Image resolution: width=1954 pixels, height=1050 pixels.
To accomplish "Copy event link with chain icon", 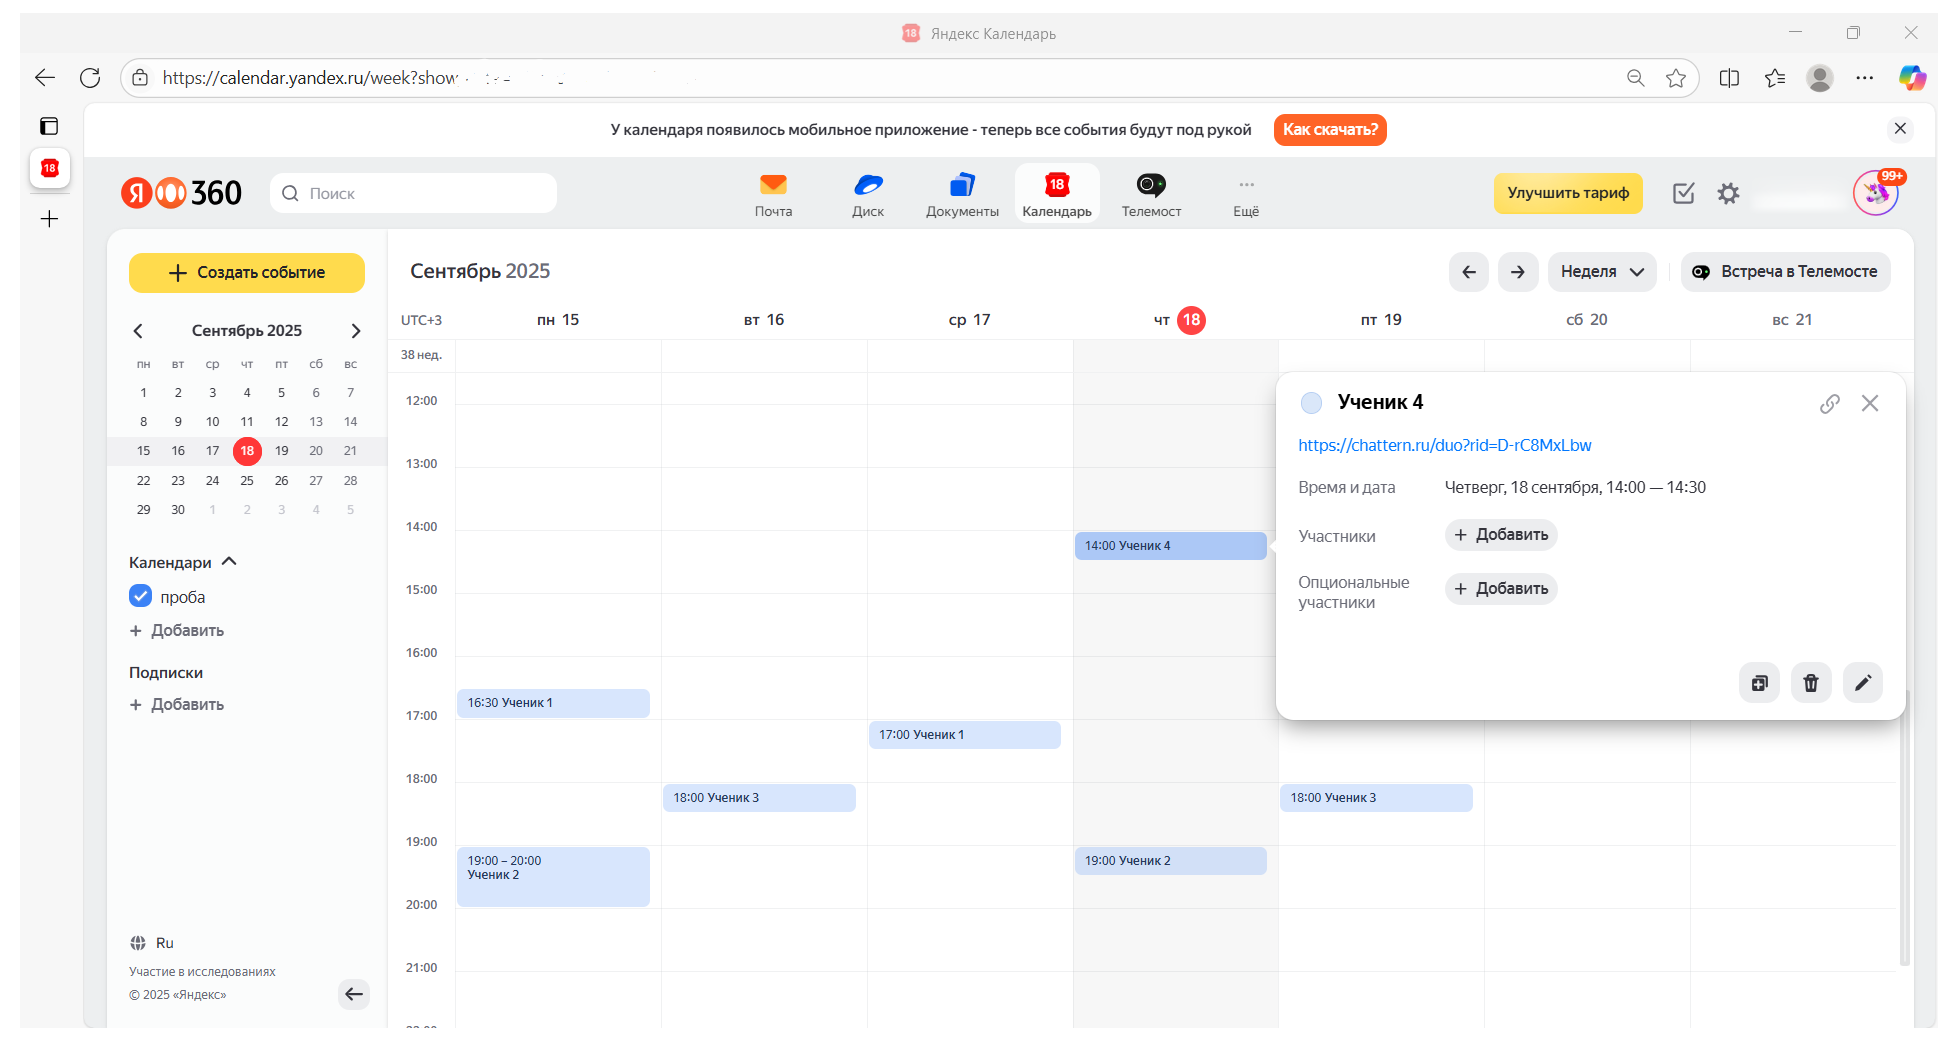I will 1829,403.
